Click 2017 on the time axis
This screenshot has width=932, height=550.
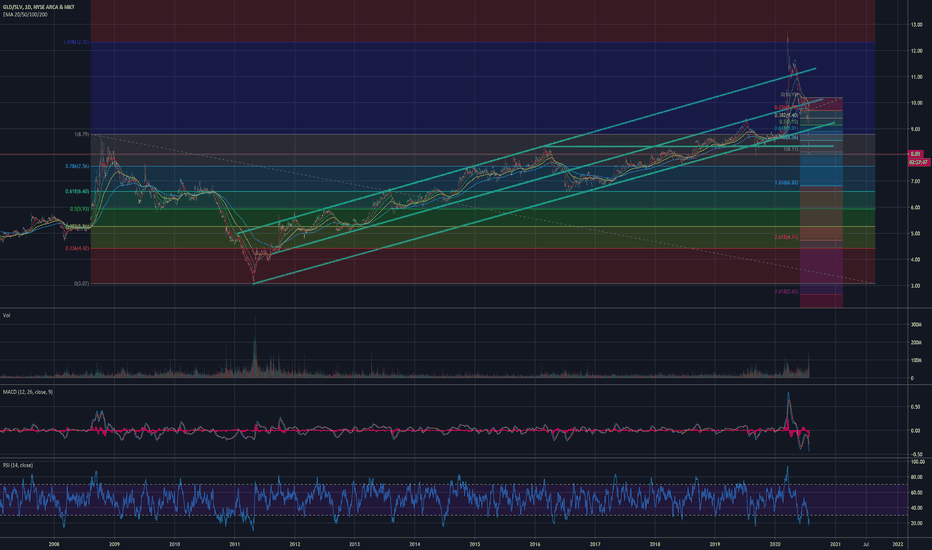click(x=594, y=544)
